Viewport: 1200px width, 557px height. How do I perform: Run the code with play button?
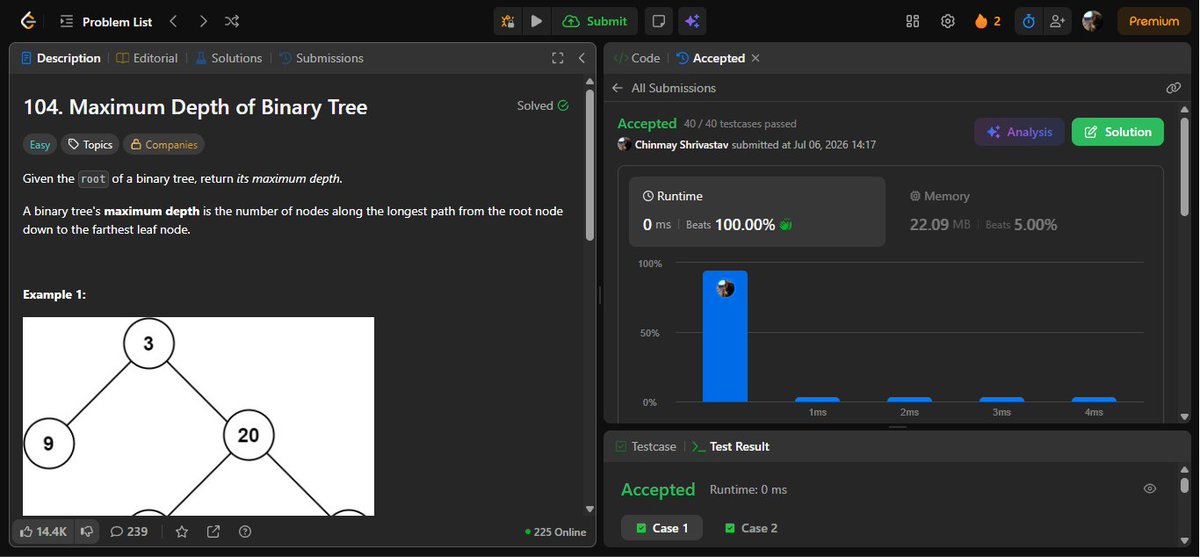pyautogui.click(x=537, y=20)
